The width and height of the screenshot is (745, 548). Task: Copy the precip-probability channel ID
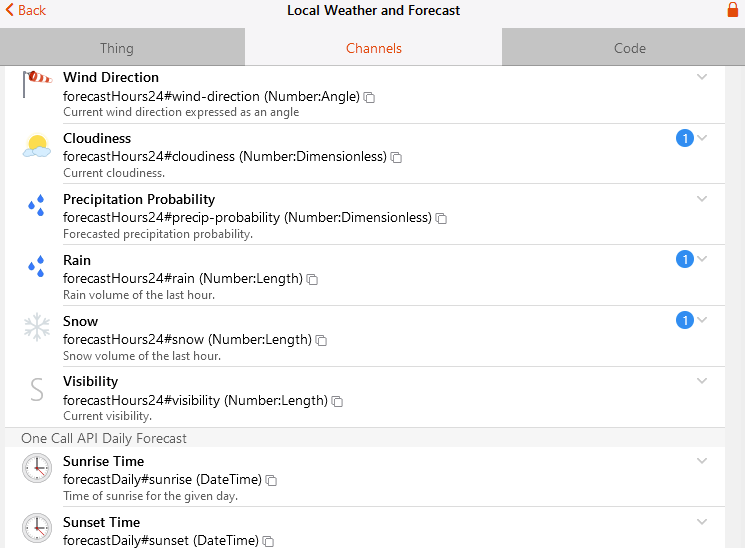pos(441,218)
